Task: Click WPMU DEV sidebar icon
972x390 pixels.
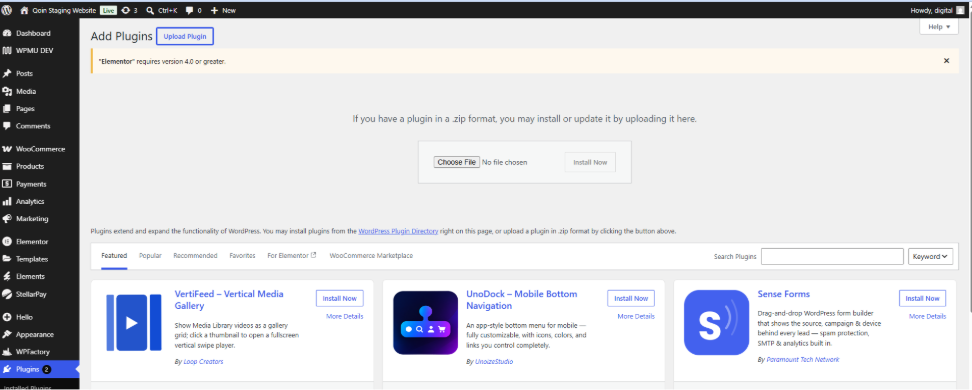Action: [7, 51]
